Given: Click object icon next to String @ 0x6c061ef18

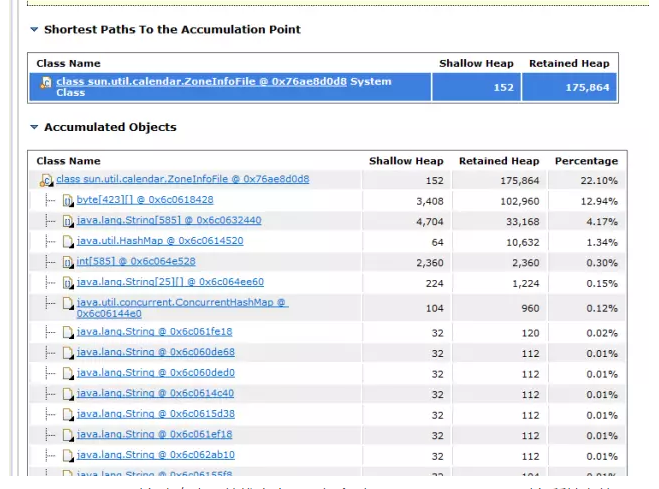Looking at the screenshot, I should click(x=68, y=435).
